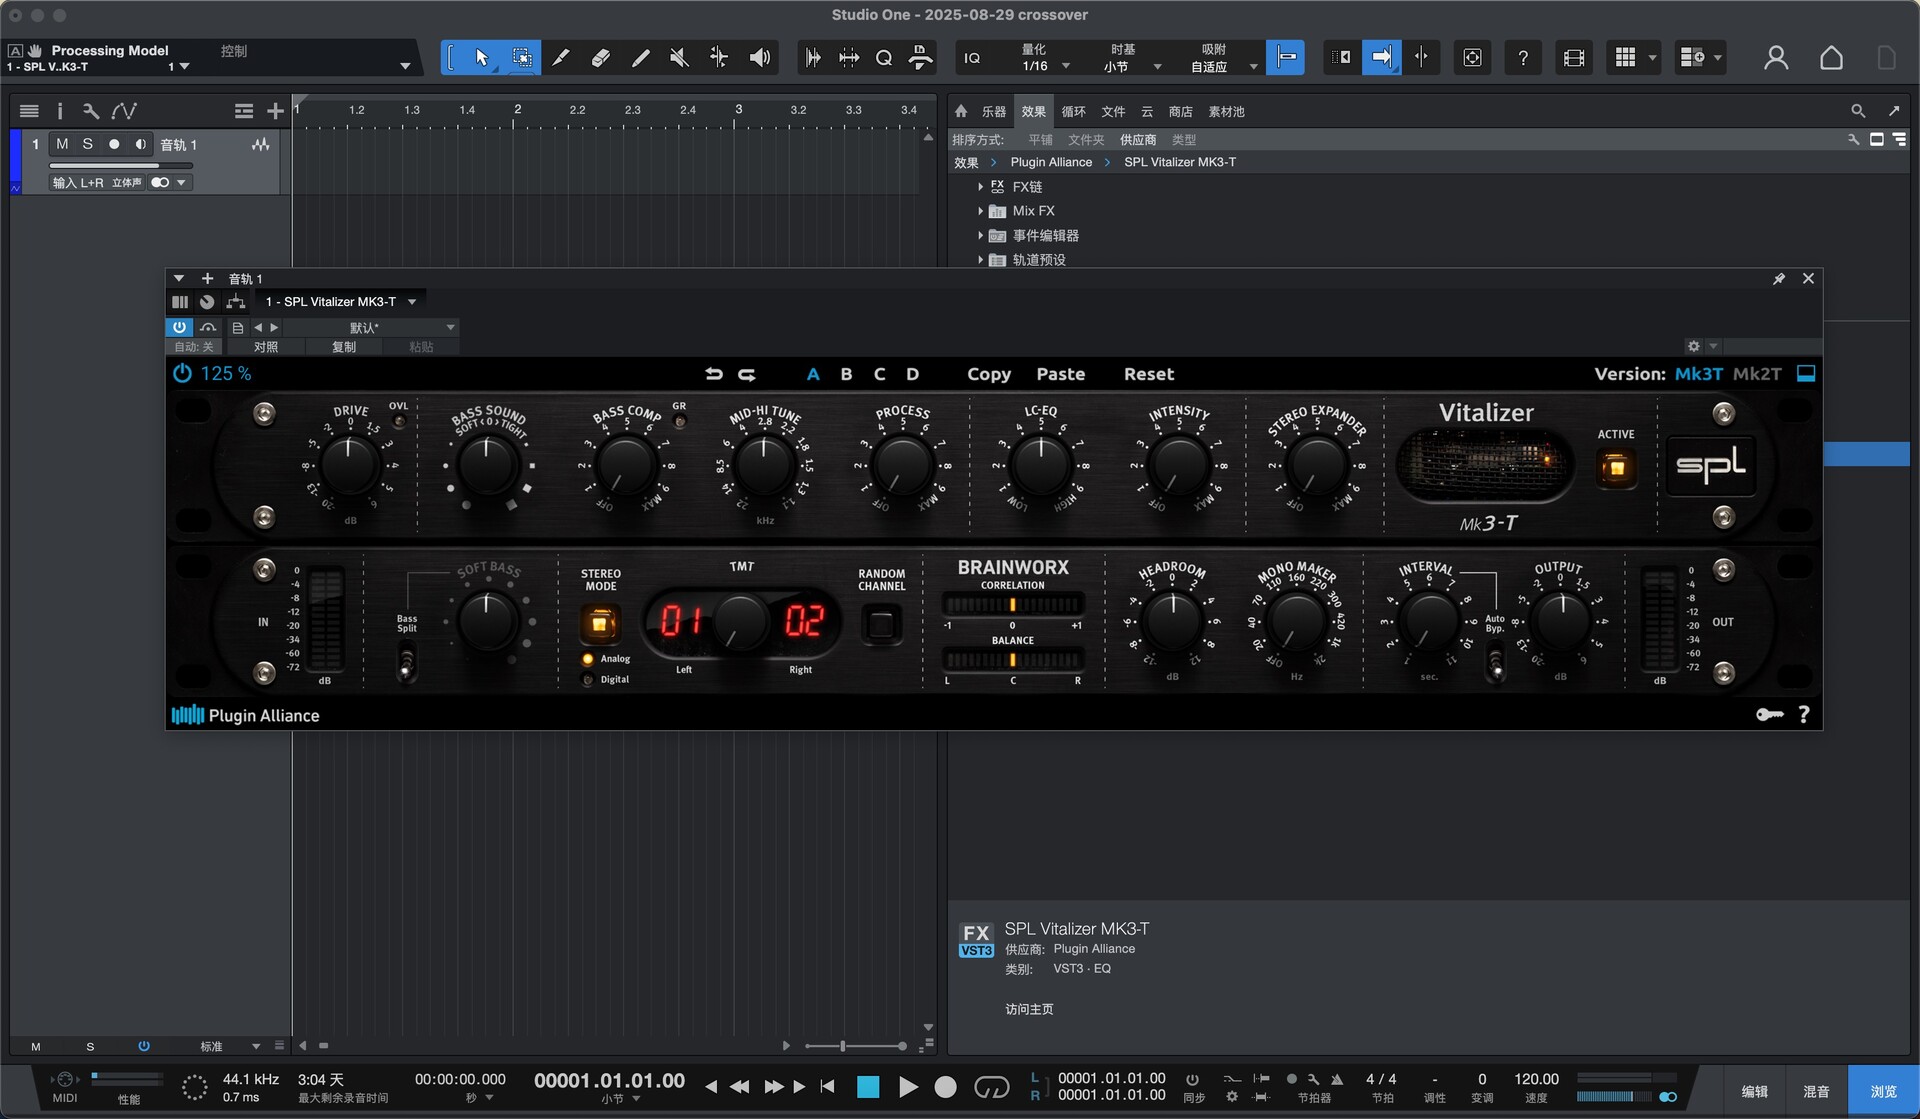Switch to the 文件 browser tab
The height and width of the screenshot is (1119, 1920).
(x=1113, y=111)
